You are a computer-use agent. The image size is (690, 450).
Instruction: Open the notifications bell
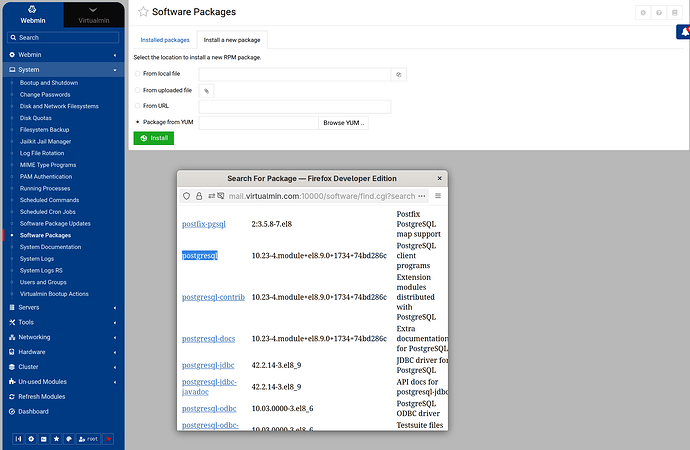tap(682, 33)
